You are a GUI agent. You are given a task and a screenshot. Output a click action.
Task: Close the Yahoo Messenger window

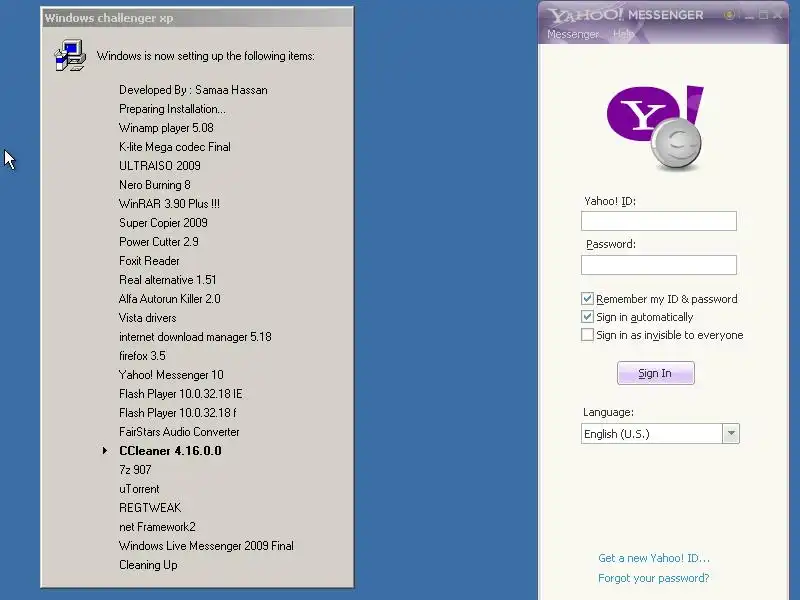coord(777,16)
